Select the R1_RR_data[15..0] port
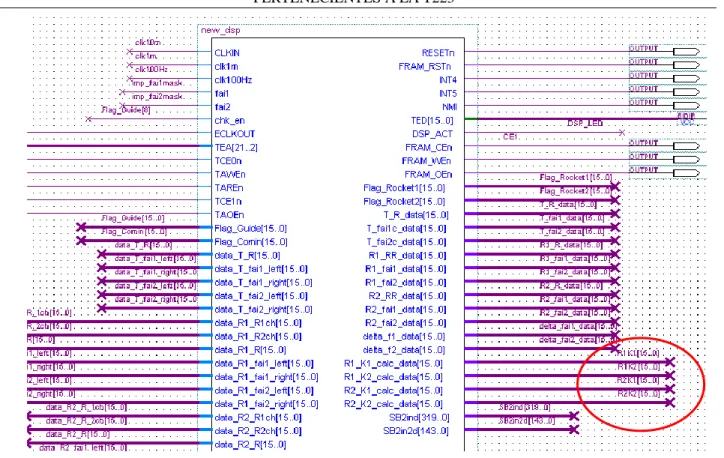Viewport: 724px width, 458px height. (x=407, y=256)
